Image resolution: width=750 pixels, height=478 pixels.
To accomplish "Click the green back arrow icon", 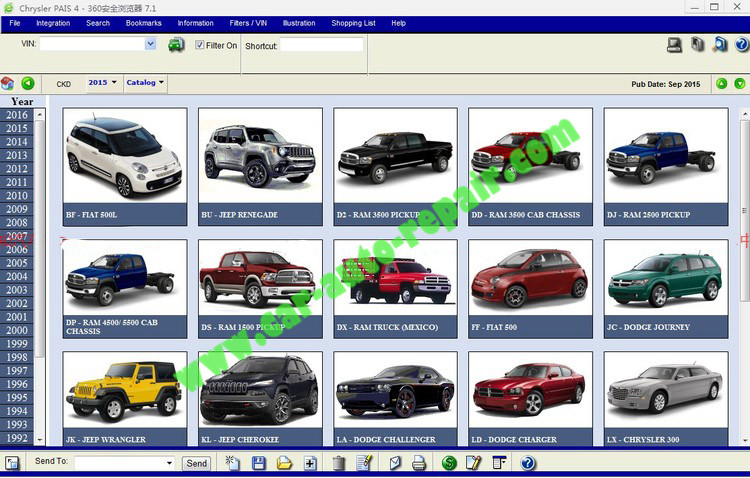I will [28, 83].
